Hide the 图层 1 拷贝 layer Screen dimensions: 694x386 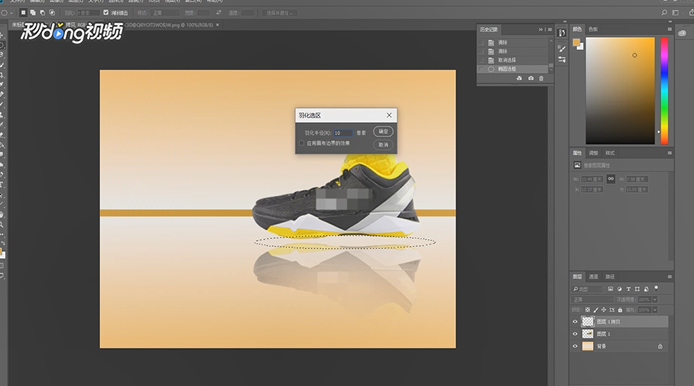click(575, 322)
